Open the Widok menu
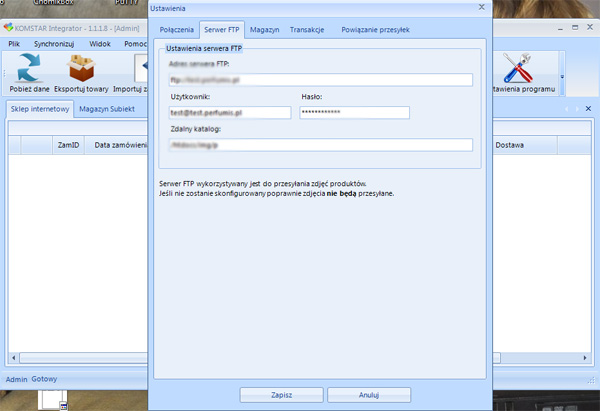This screenshot has width=600, height=411. tap(100, 44)
